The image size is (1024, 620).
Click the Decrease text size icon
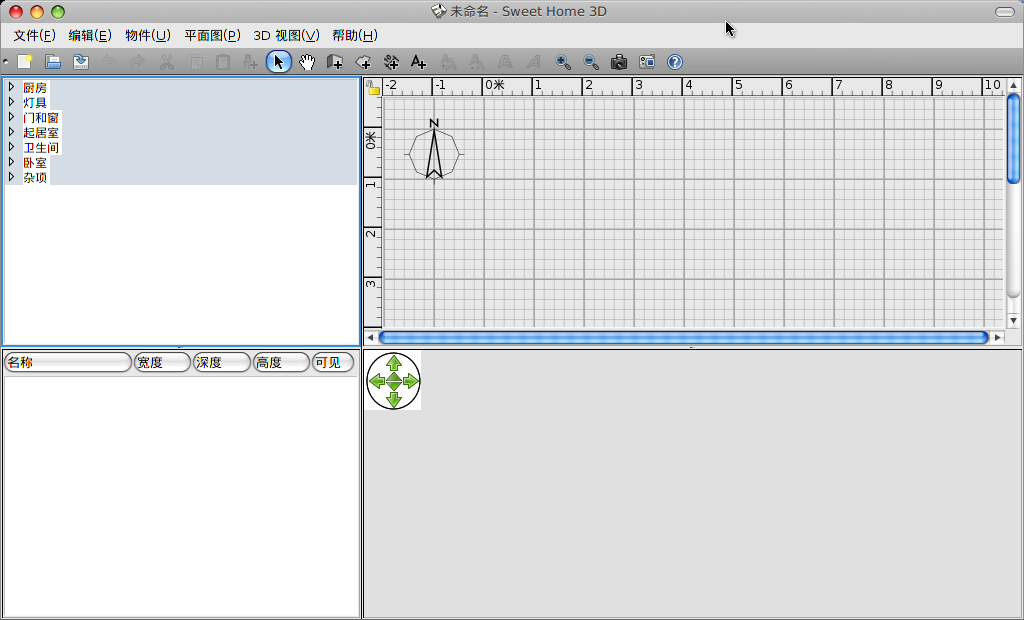(x=477, y=62)
